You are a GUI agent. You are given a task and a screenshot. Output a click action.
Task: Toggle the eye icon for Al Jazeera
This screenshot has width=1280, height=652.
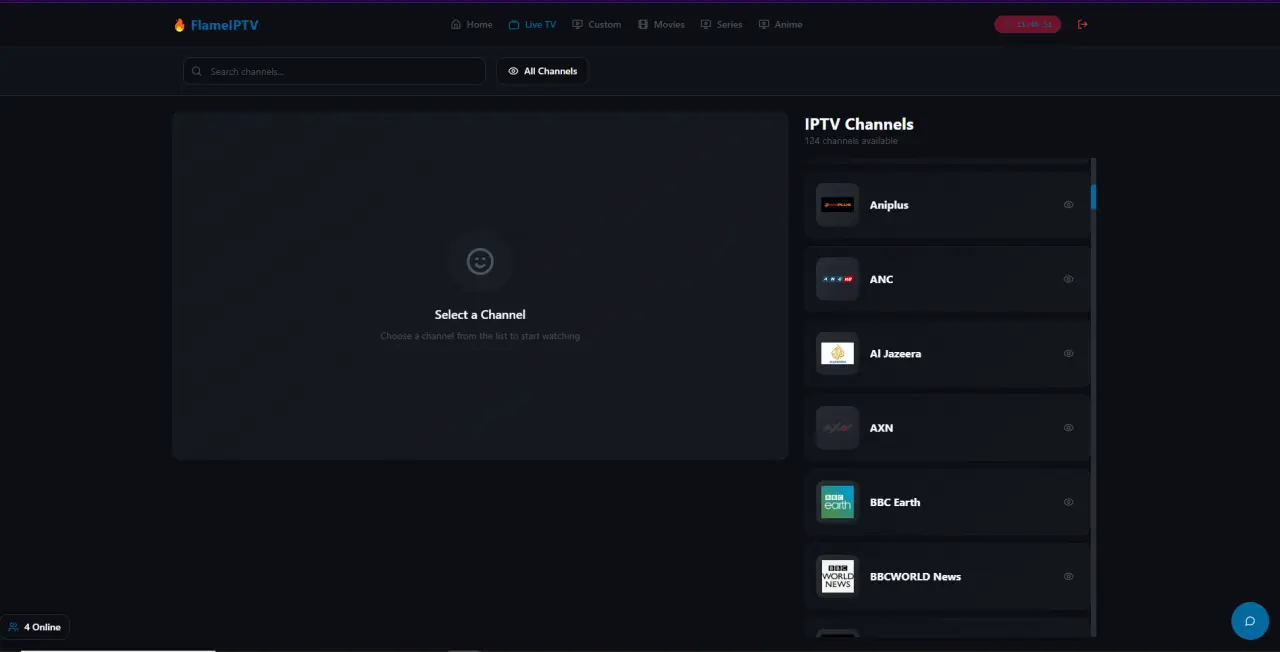1068,353
